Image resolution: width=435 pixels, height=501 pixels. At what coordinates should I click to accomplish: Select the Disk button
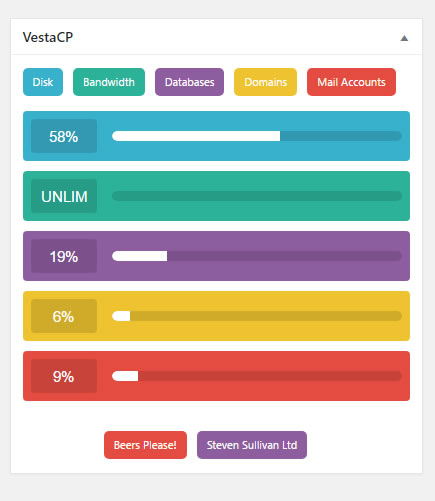click(x=43, y=82)
